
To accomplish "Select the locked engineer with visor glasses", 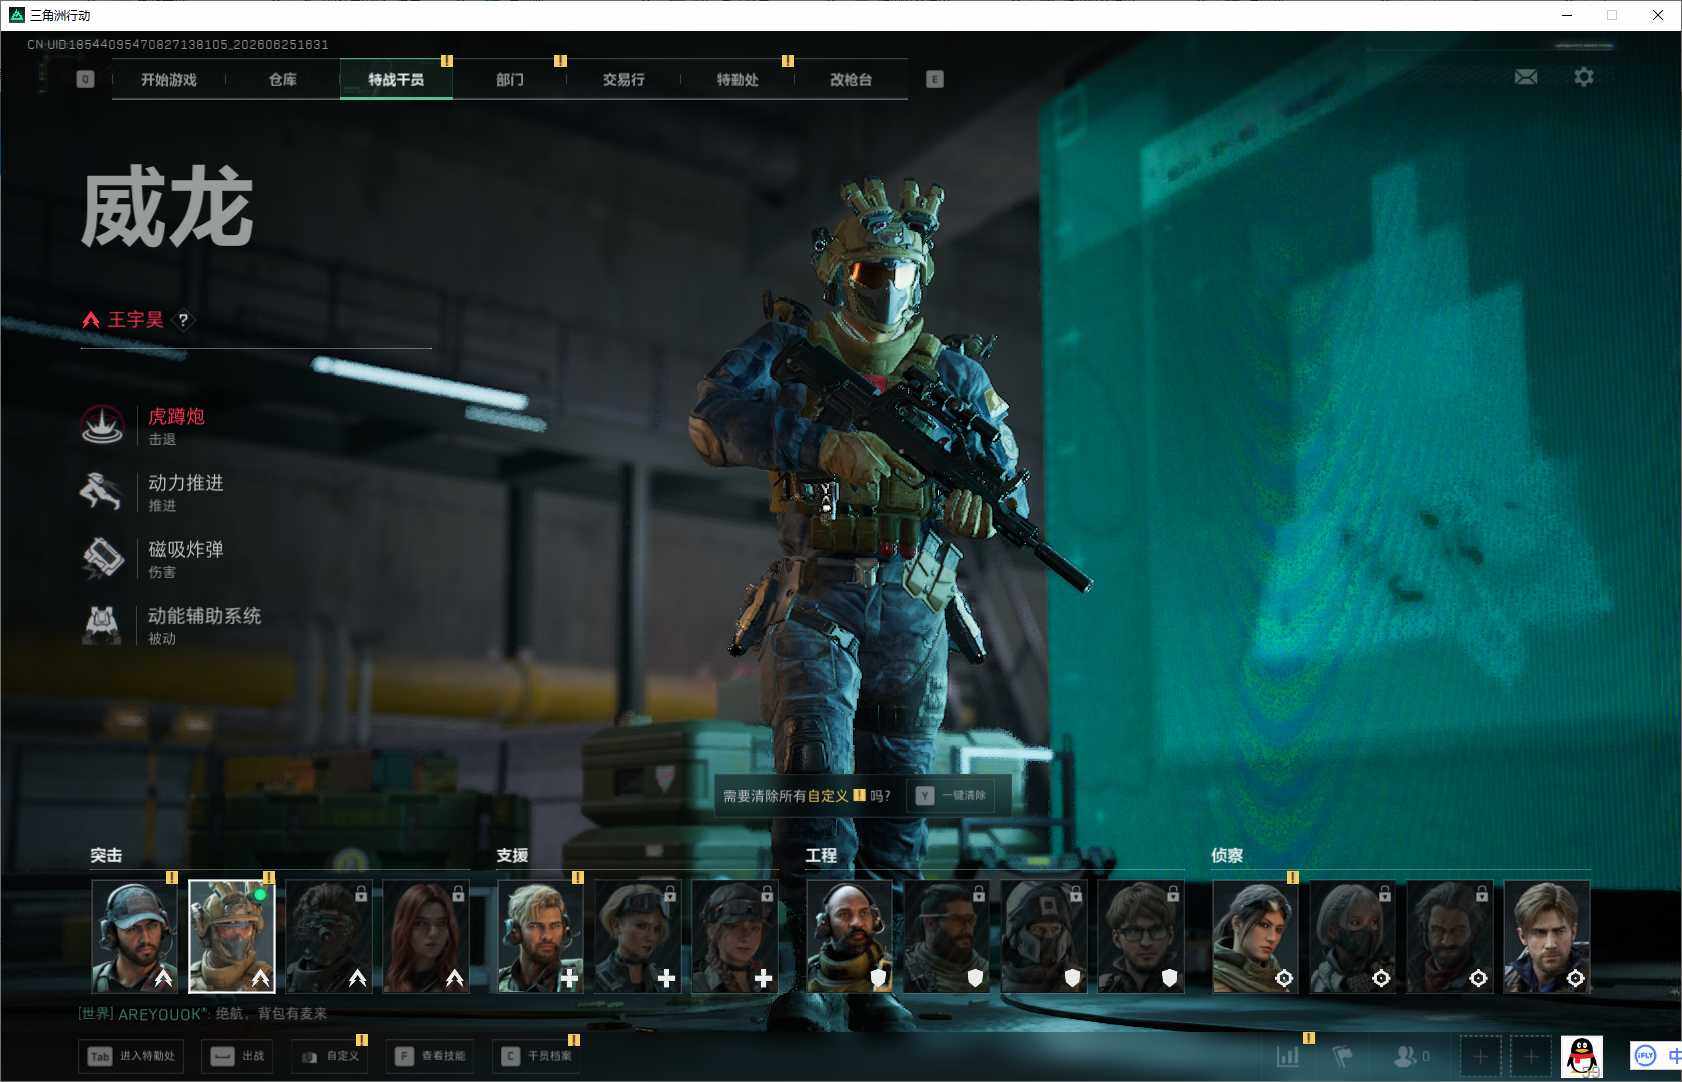I will point(946,936).
